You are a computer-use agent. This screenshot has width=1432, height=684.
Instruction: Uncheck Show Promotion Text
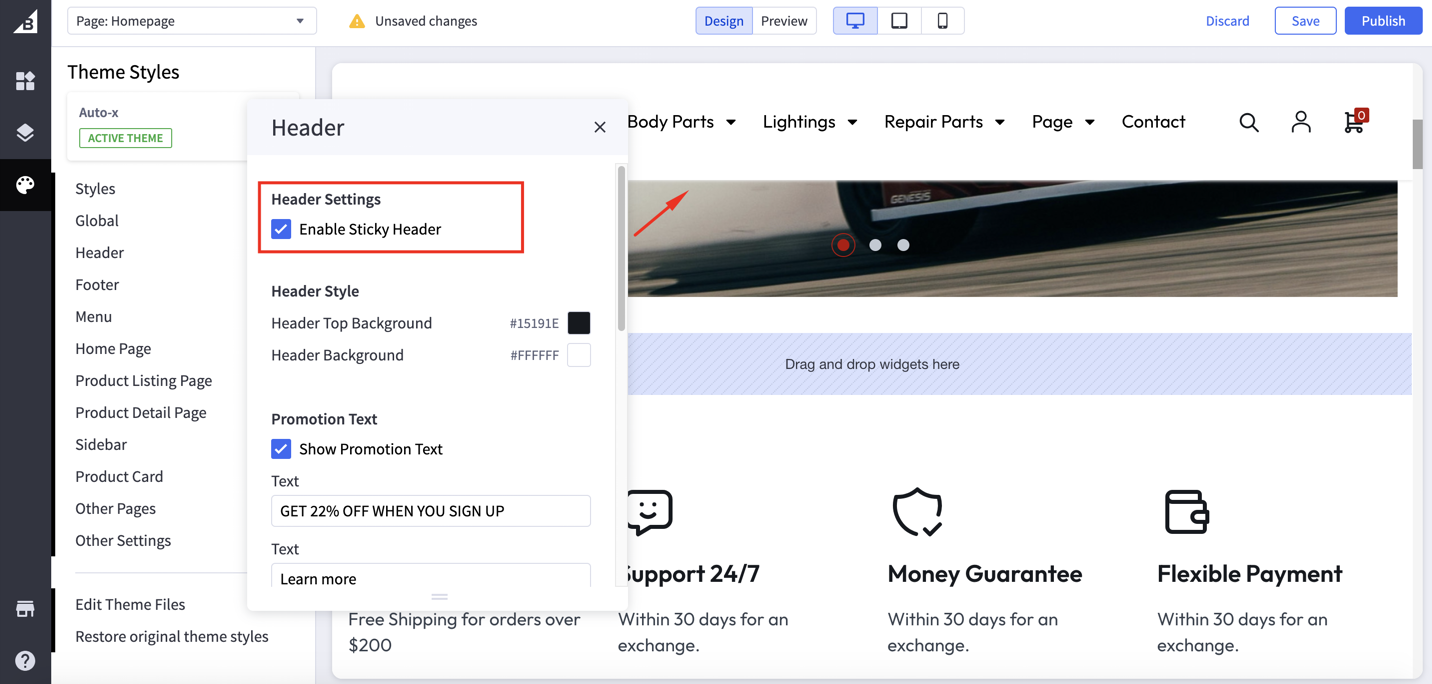[281, 449]
